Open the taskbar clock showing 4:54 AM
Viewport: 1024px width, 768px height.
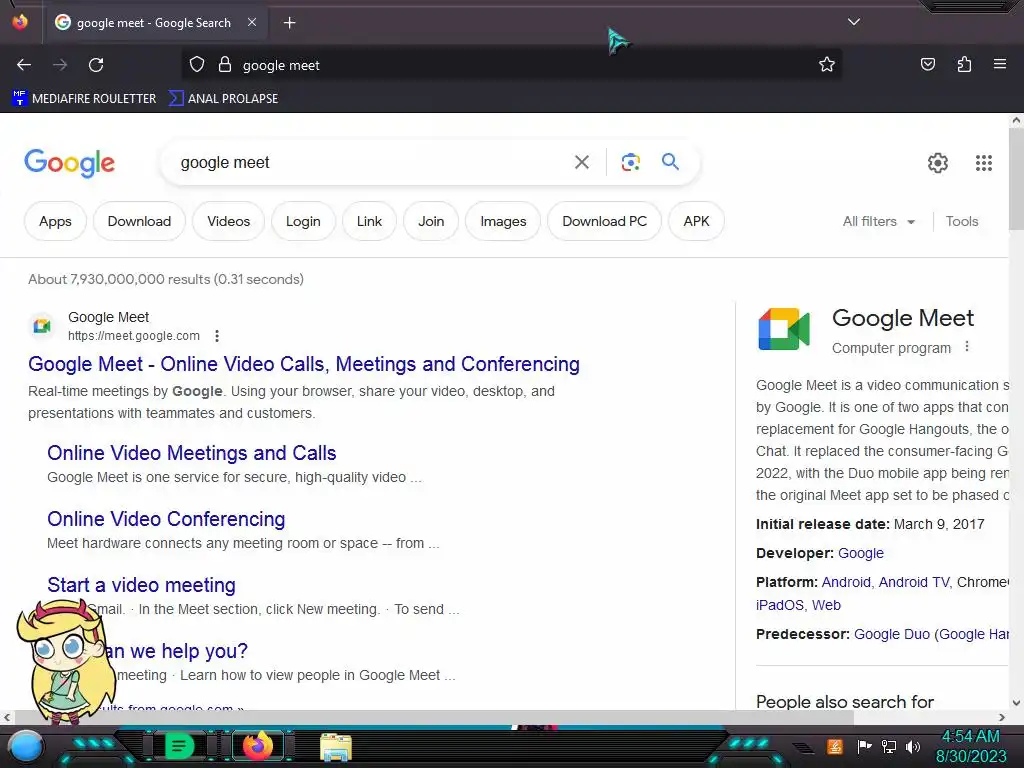970,746
